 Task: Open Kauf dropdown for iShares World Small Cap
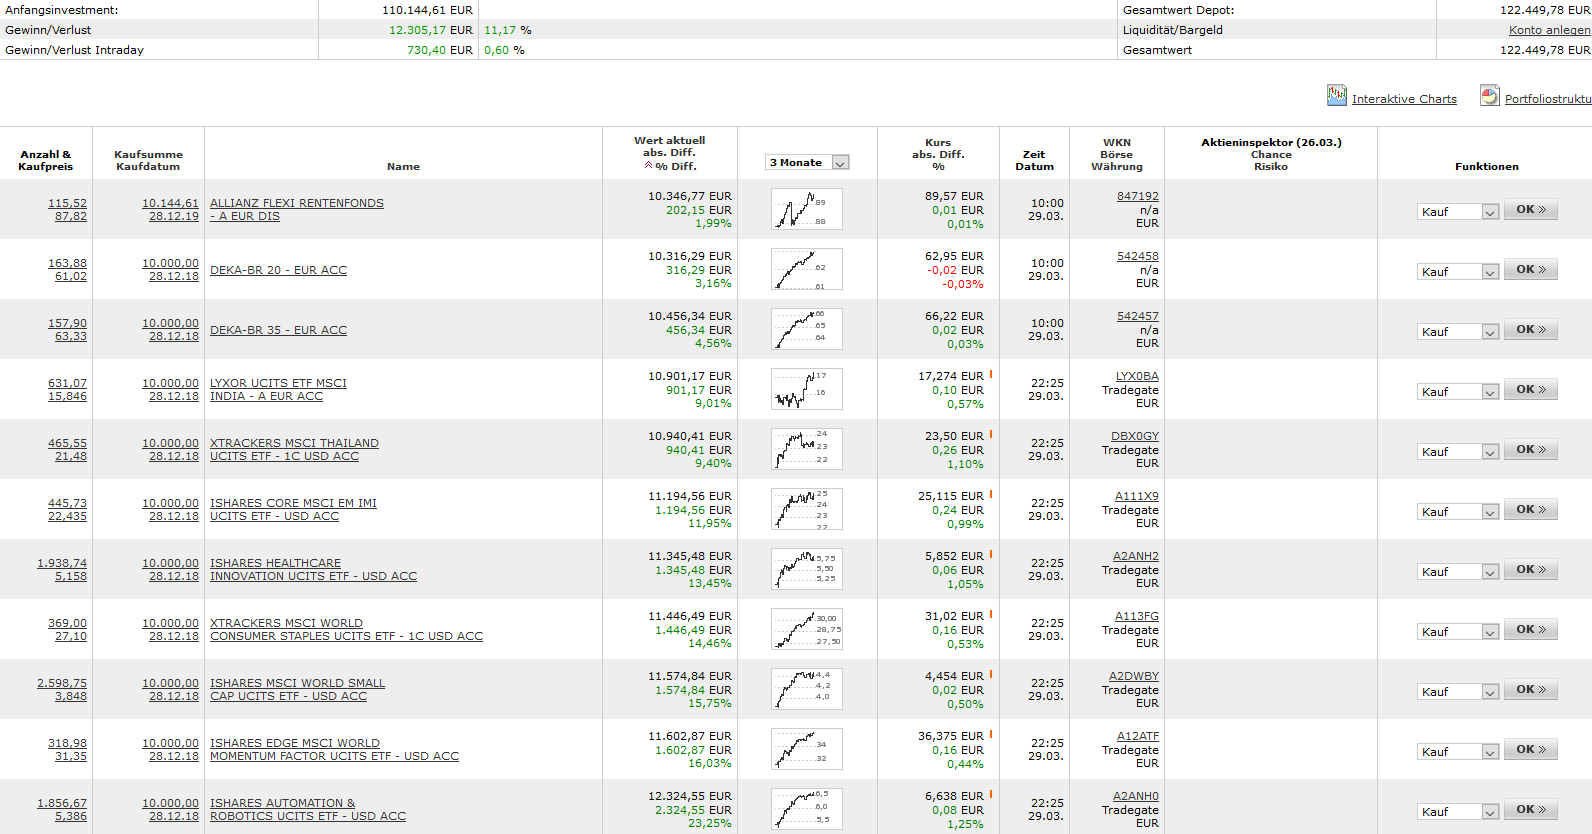tap(1458, 691)
